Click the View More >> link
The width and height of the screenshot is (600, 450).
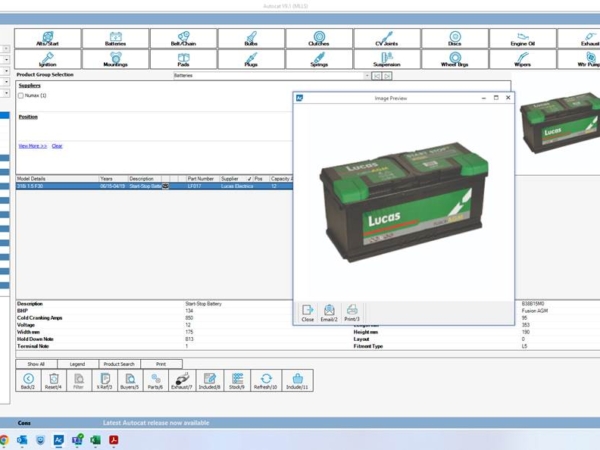pyautogui.click(x=33, y=146)
